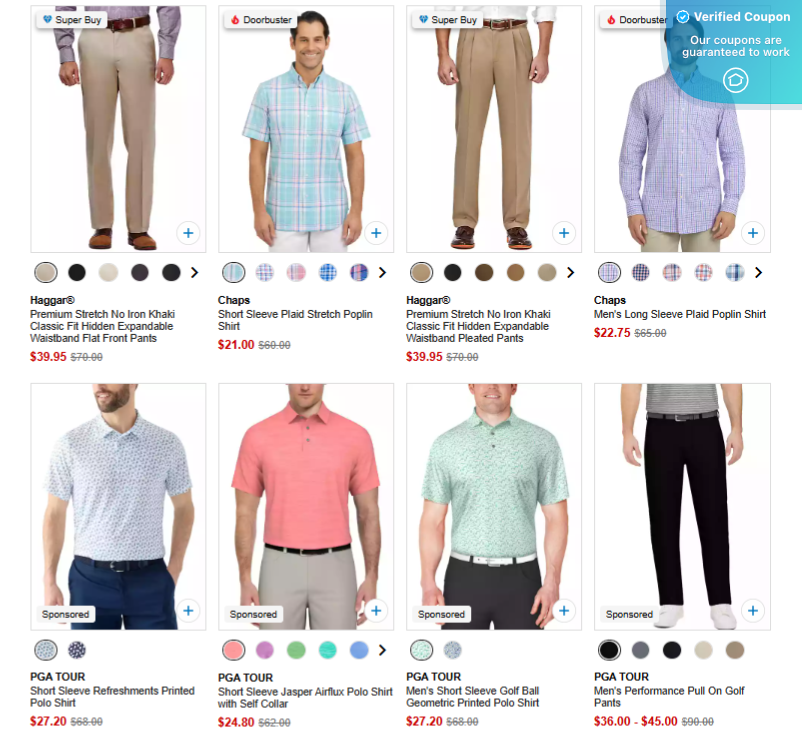Screen dimensions: 802x747
Task: Choose navy print swatch for Refreshments Polo
Action: click(77, 650)
